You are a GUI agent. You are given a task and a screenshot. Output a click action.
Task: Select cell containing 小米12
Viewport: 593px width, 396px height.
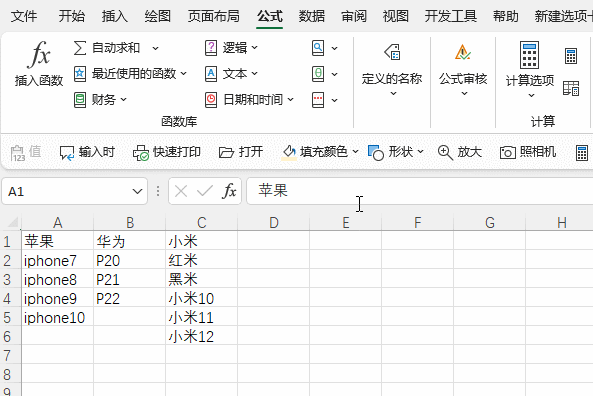201,336
